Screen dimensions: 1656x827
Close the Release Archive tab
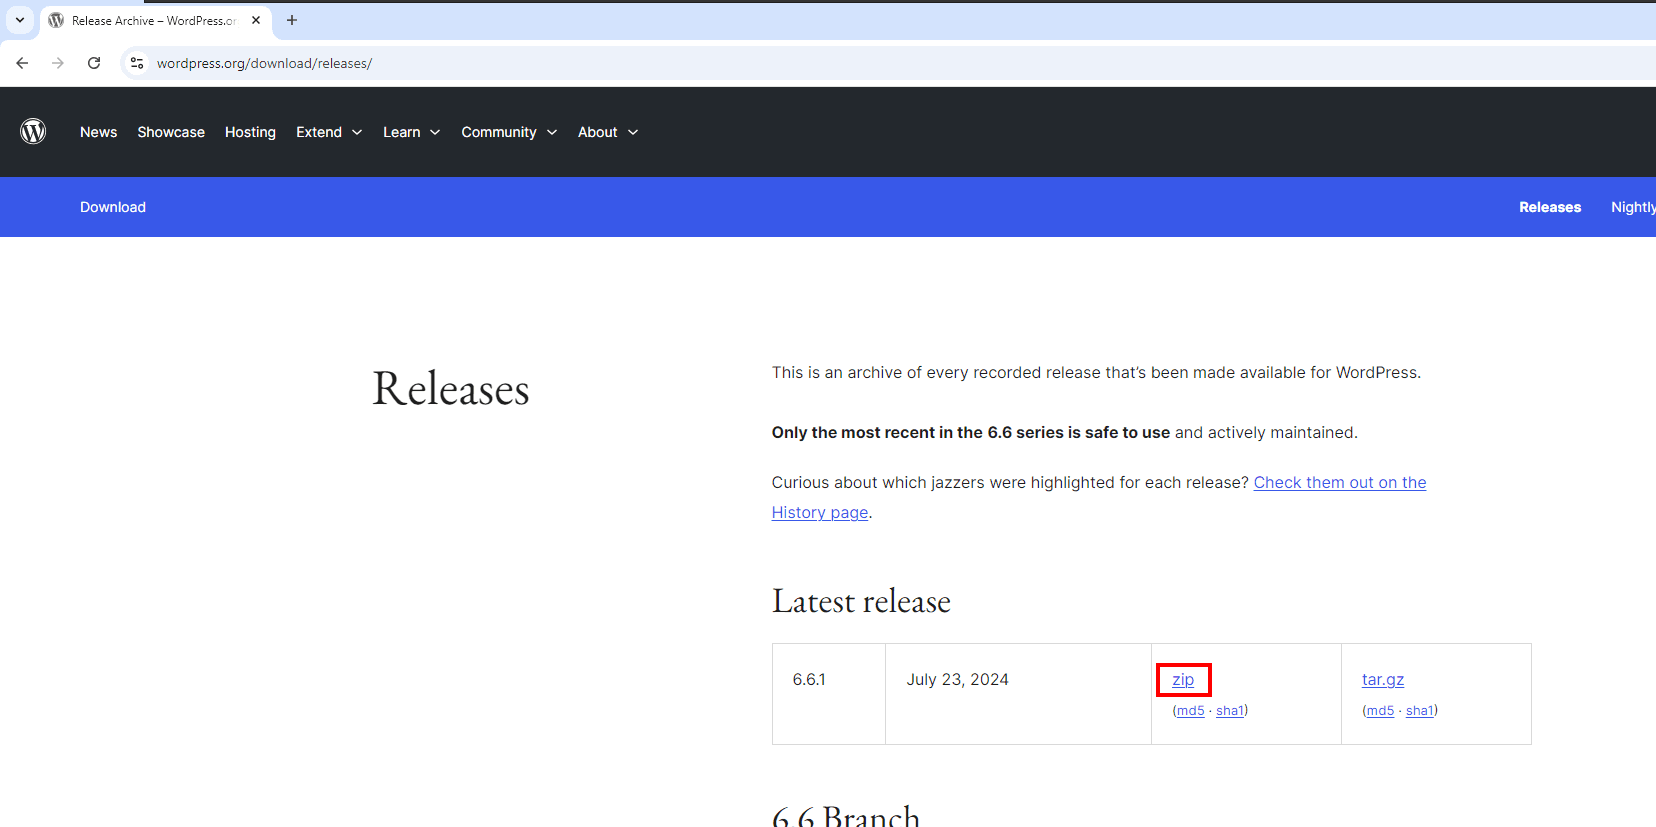256,20
